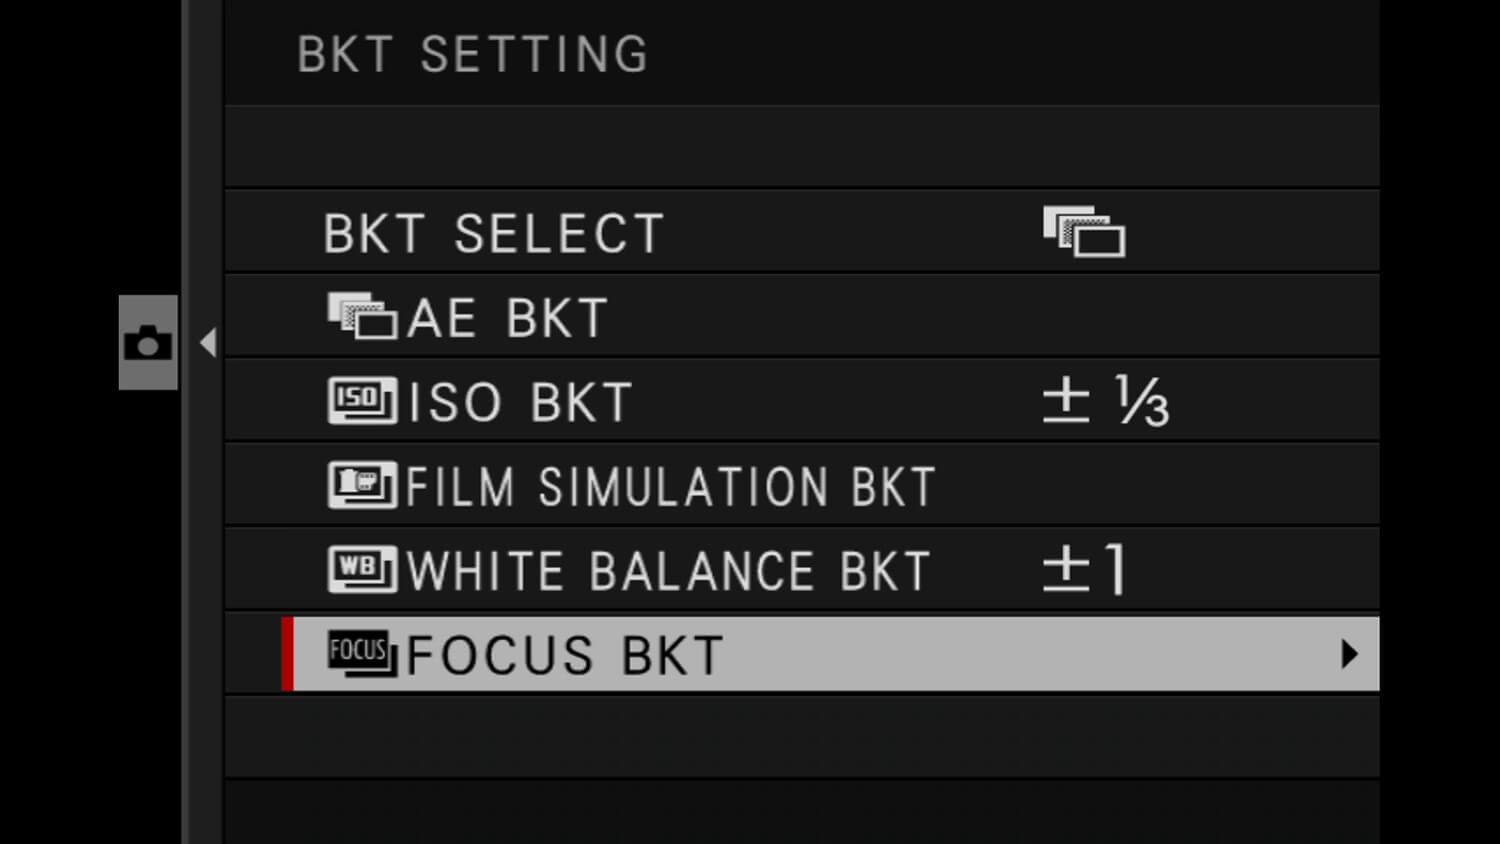Screen dimensions: 1500x844
Task: Click the BKT SELECT current mode icon
Action: tap(1084, 232)
